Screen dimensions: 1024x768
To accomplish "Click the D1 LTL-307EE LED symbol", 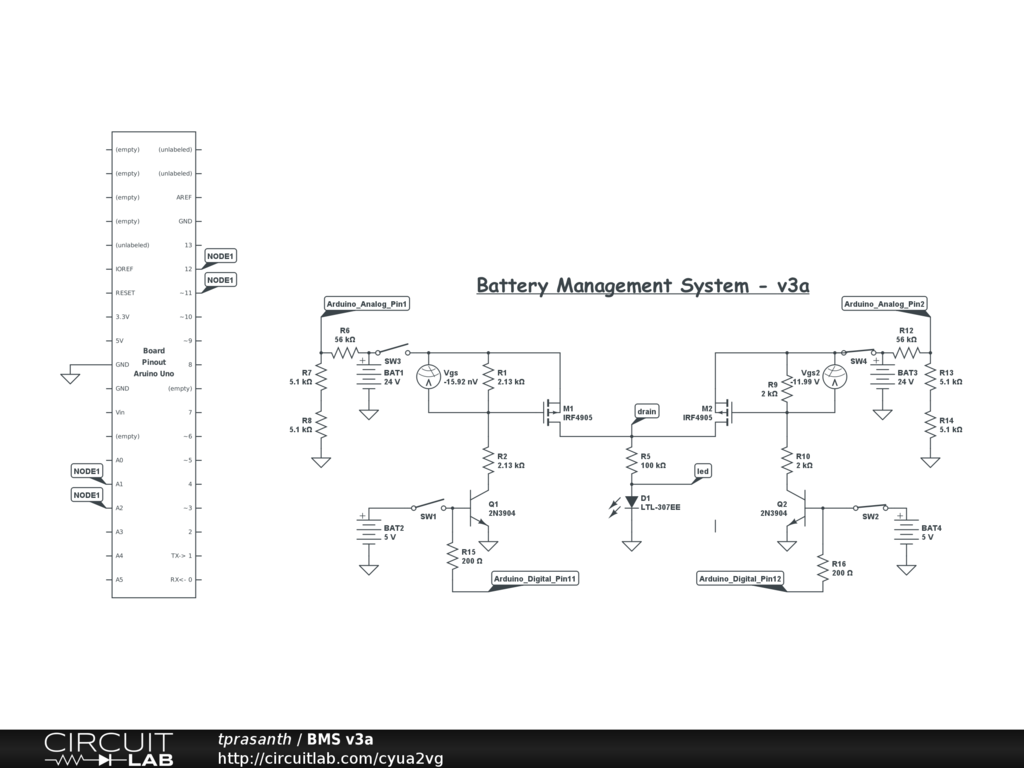I will pos(631,502).
